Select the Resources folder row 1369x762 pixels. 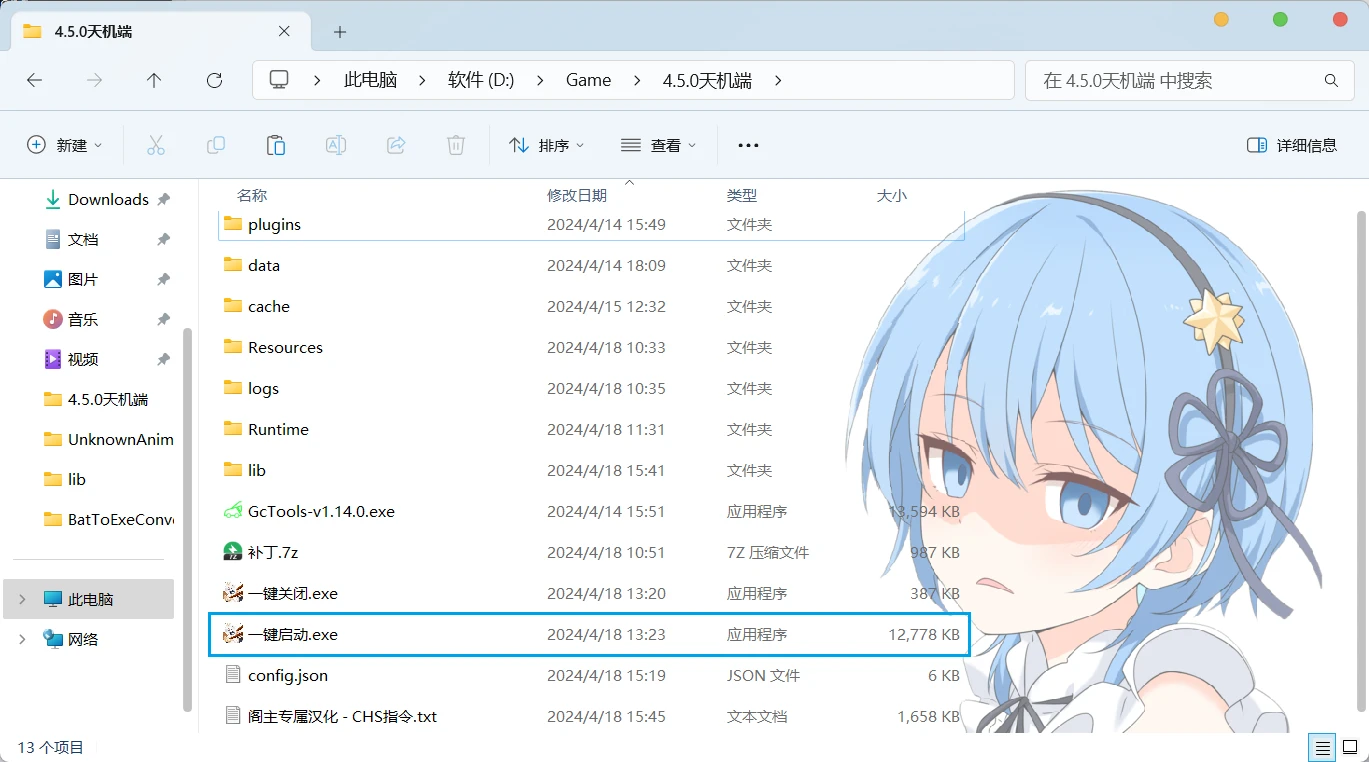pos(589,347)
